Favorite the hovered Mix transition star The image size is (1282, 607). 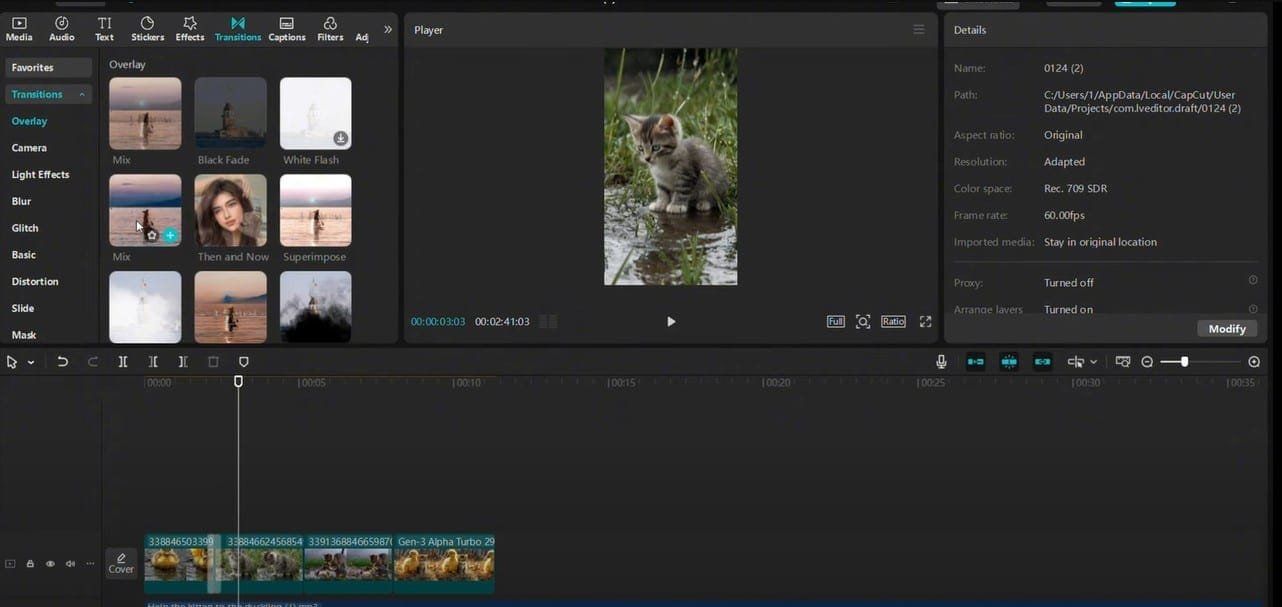tap(152, 236)
